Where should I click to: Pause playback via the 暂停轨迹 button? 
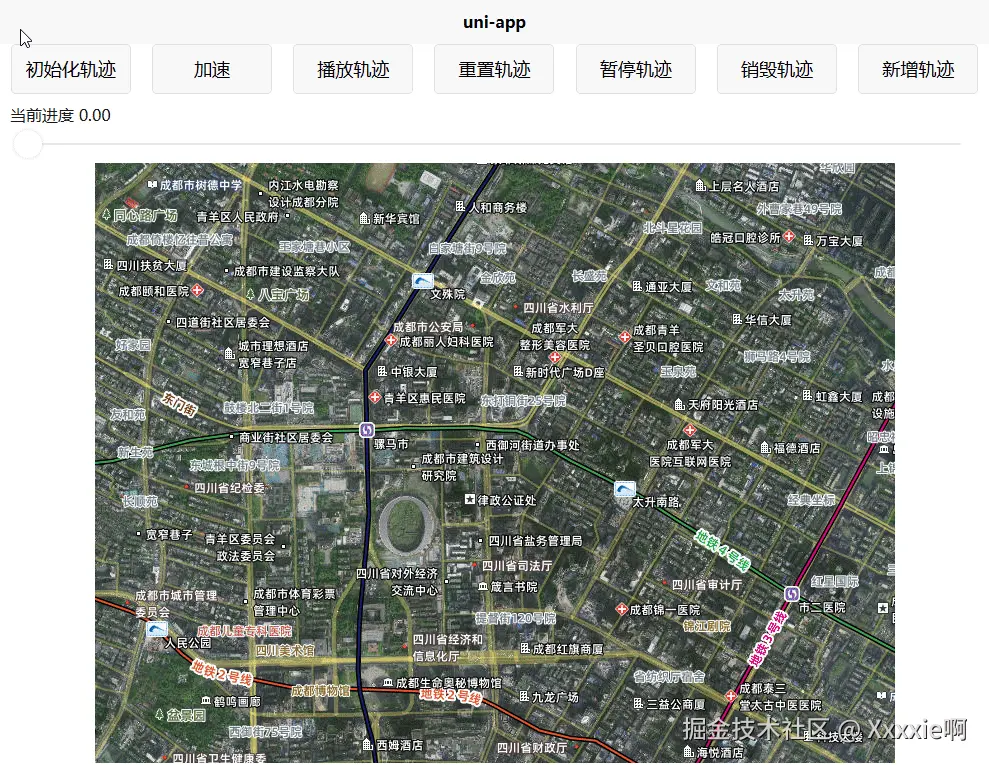click(x=636, y=68)
